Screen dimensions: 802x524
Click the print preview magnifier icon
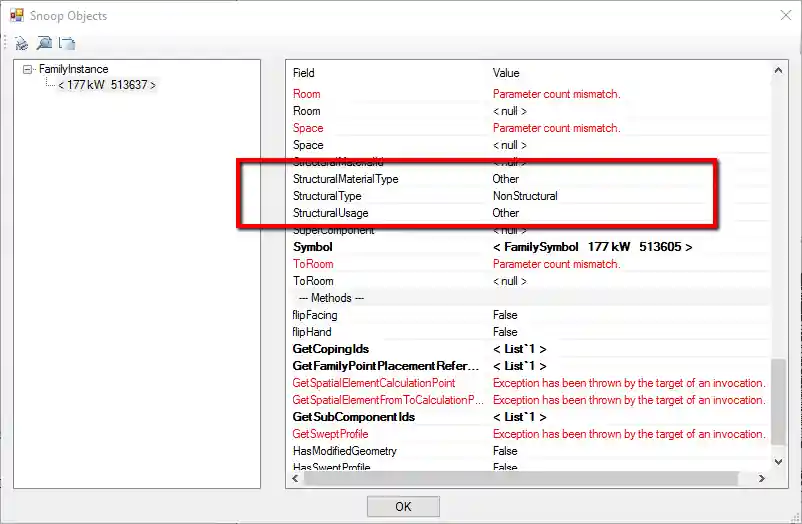[44, 43]
